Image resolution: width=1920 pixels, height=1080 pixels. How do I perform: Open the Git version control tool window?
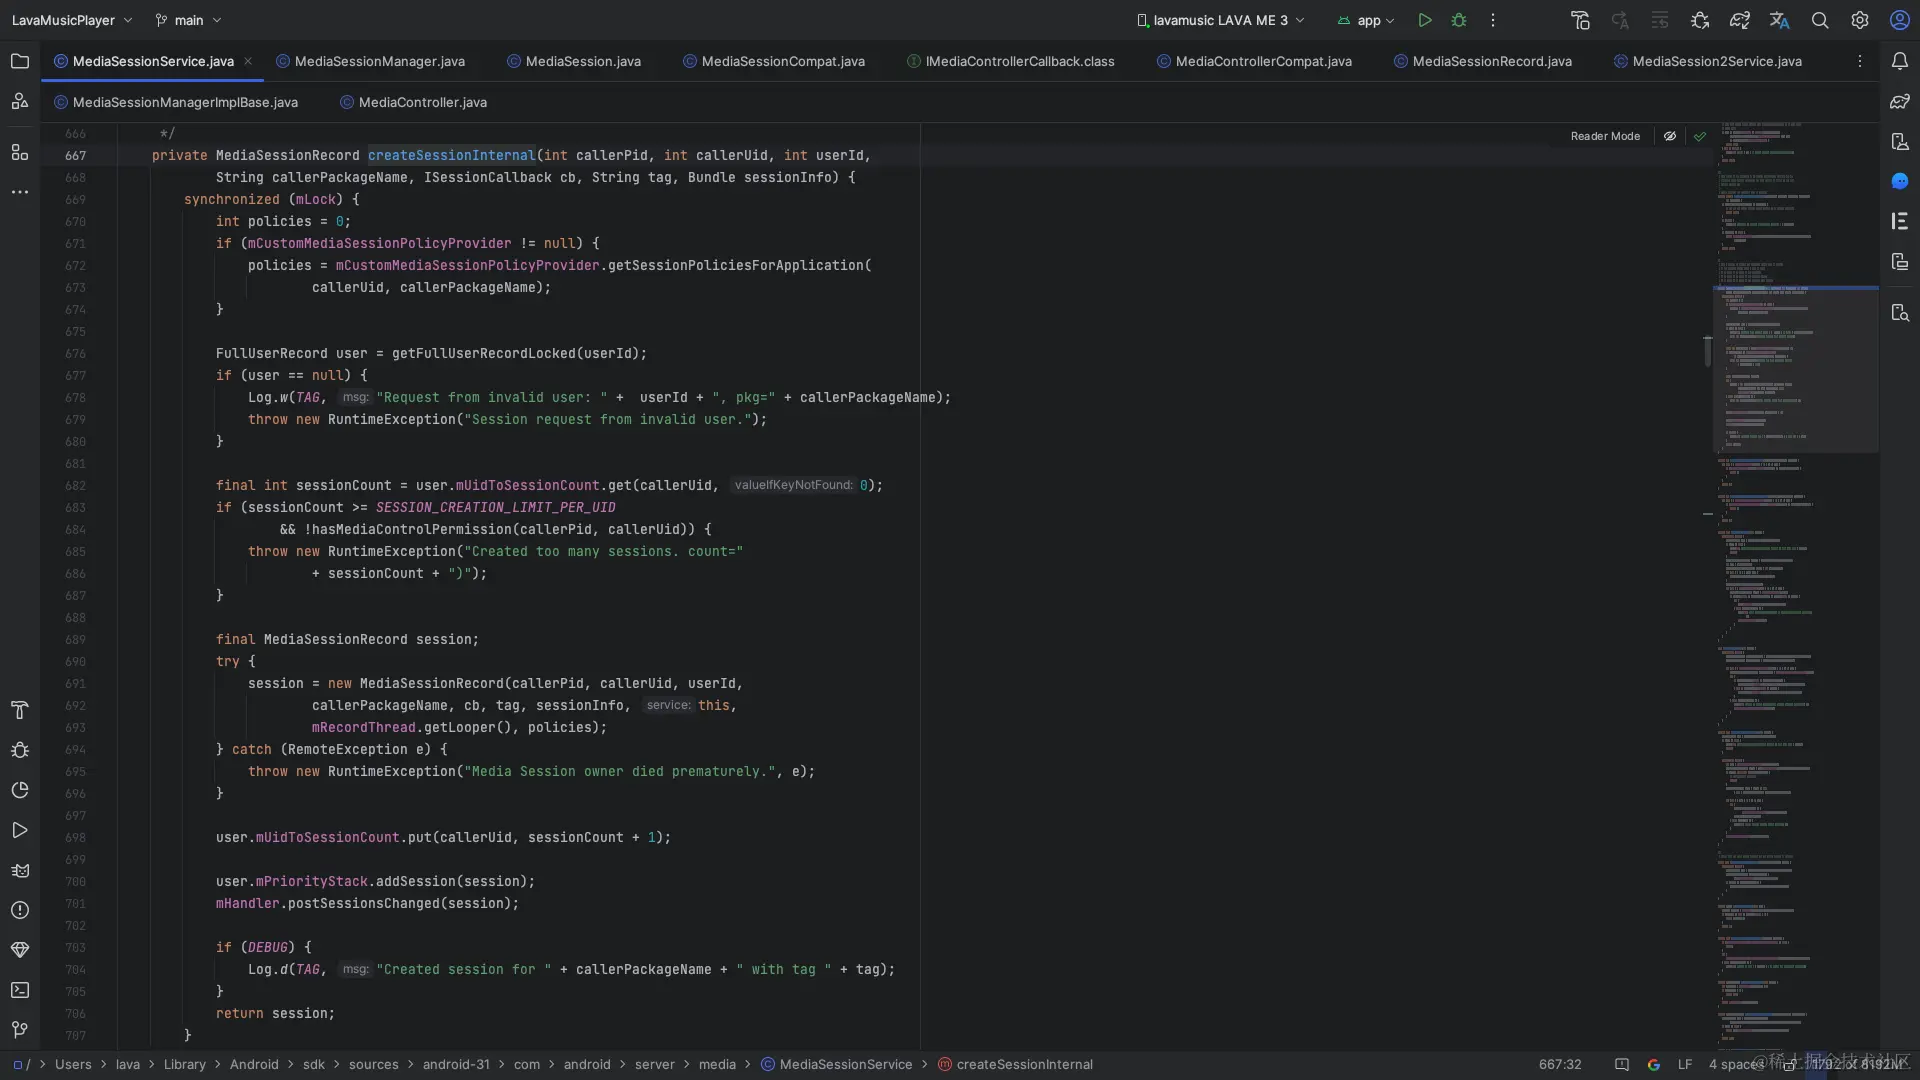19,1030
